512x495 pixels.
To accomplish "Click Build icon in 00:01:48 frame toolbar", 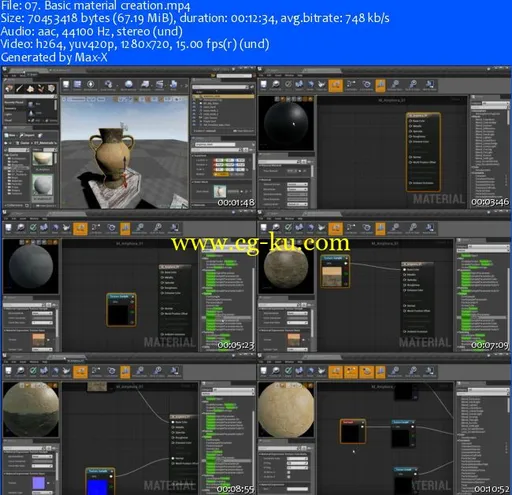I will coord(174,85).
